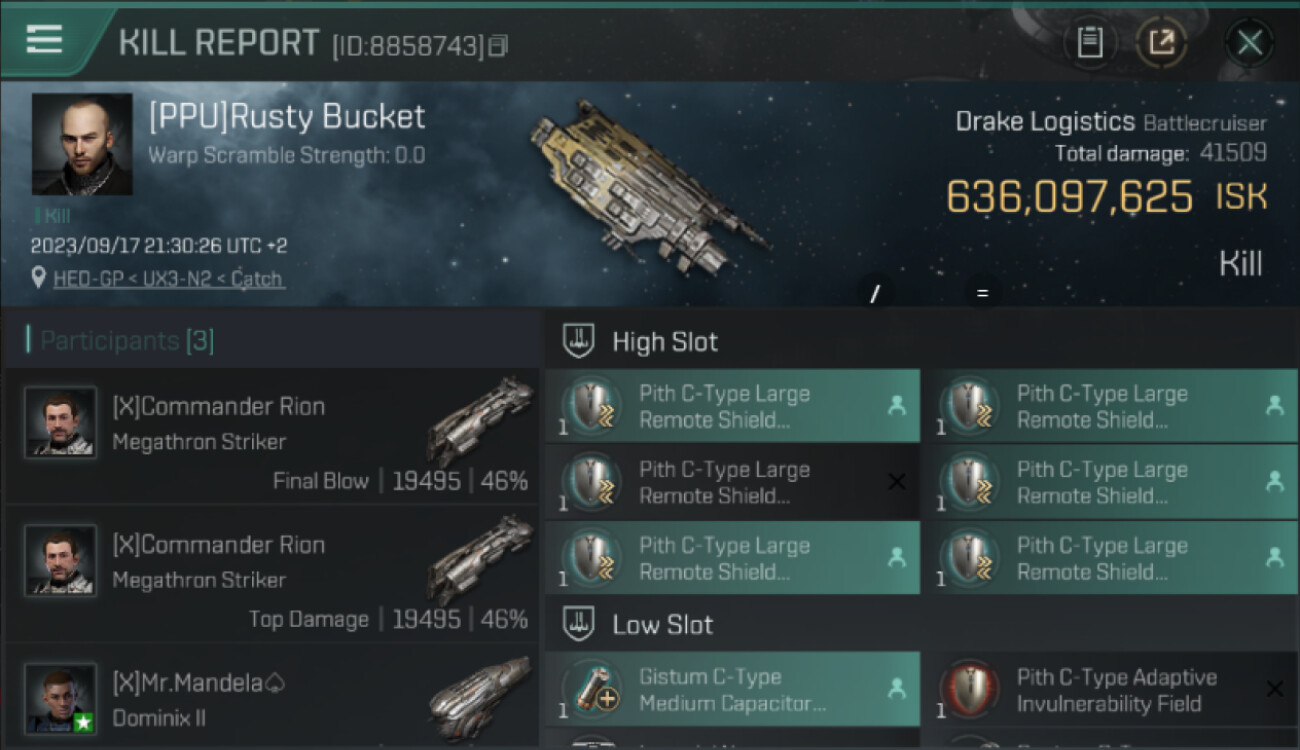Select the Low Slot section header
This screenshot has width=1300, height=750.
coord(662,625)
